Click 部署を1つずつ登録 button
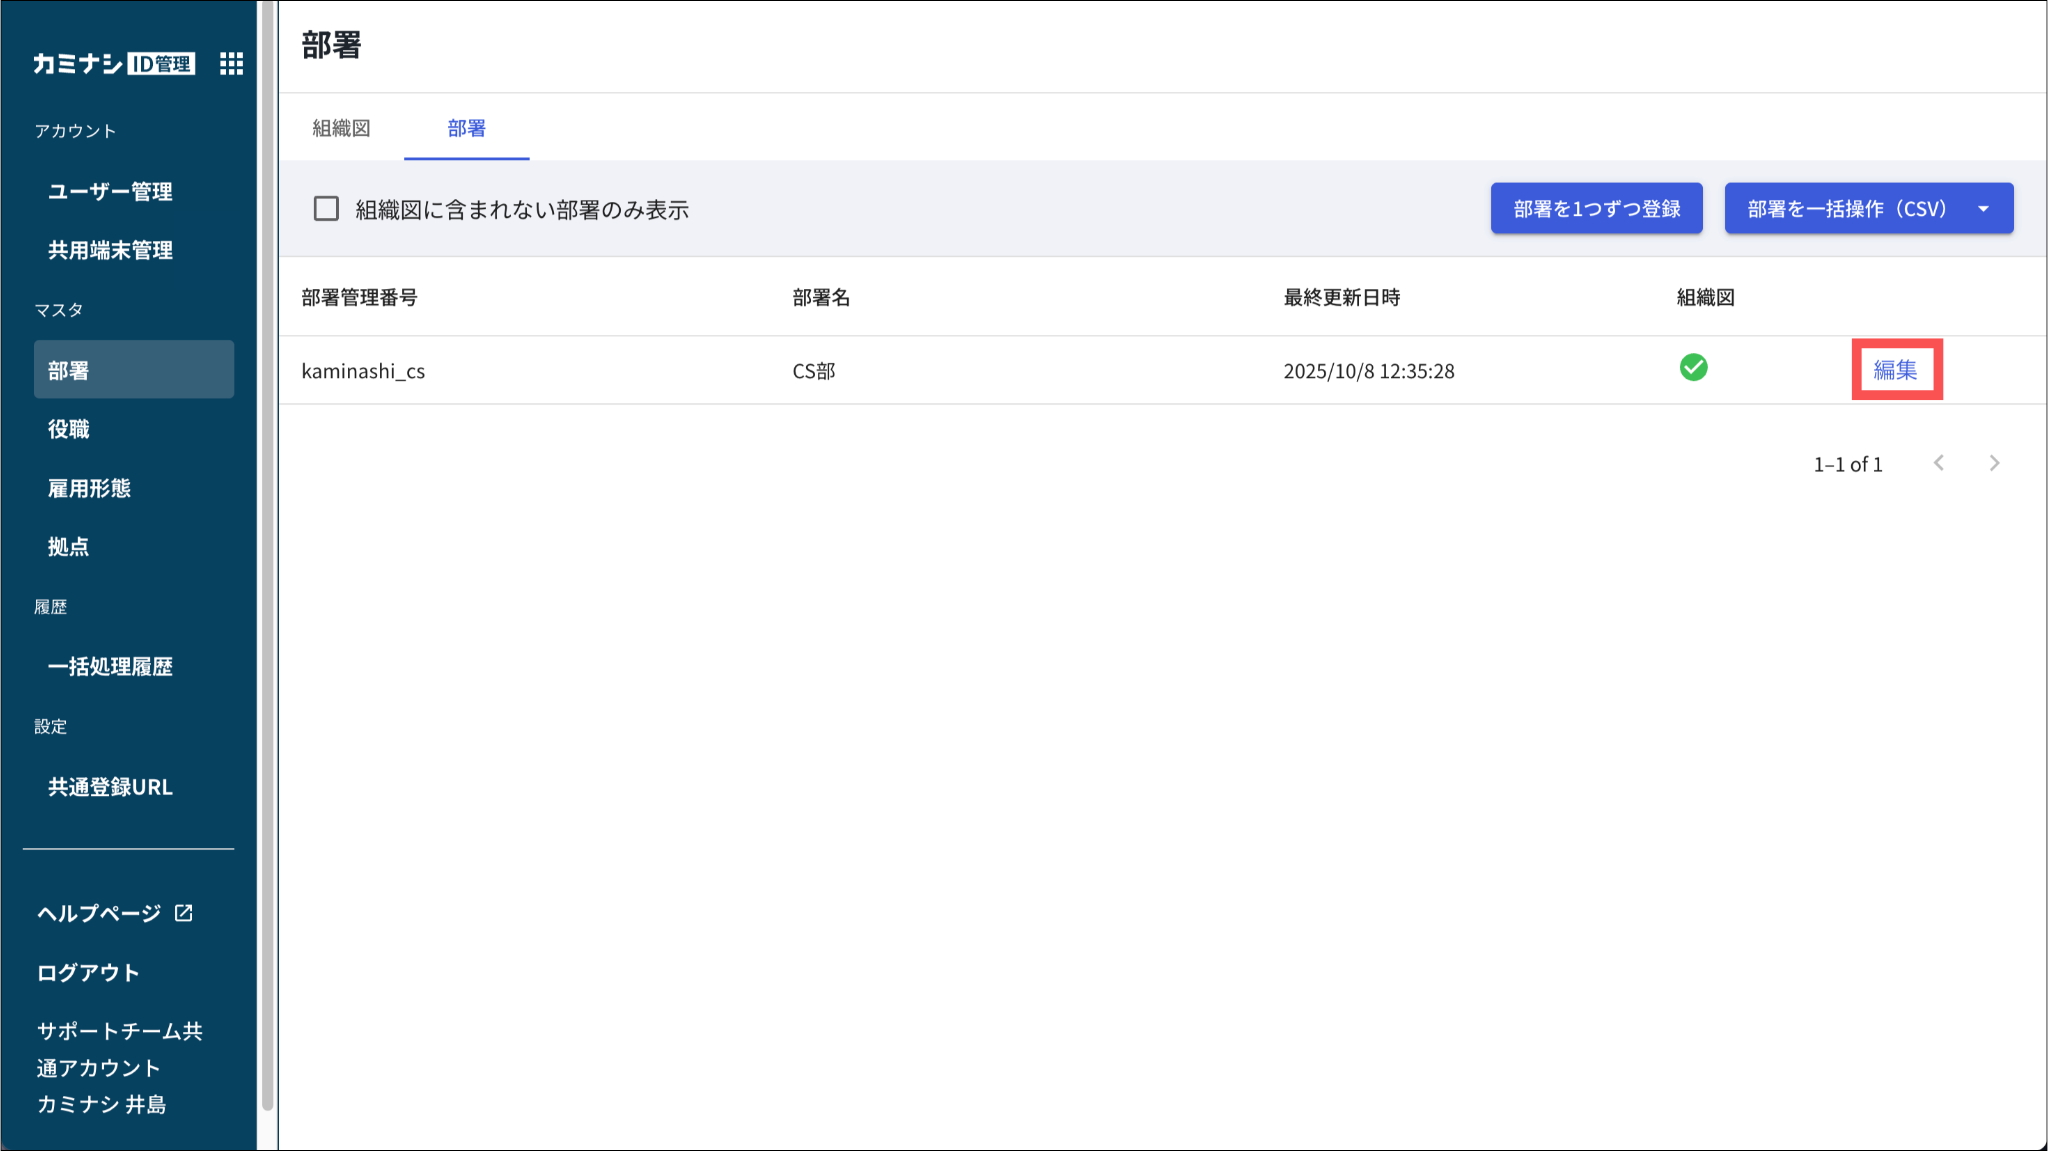This screenshot has height=1151, width=2048. point(1596,209)
